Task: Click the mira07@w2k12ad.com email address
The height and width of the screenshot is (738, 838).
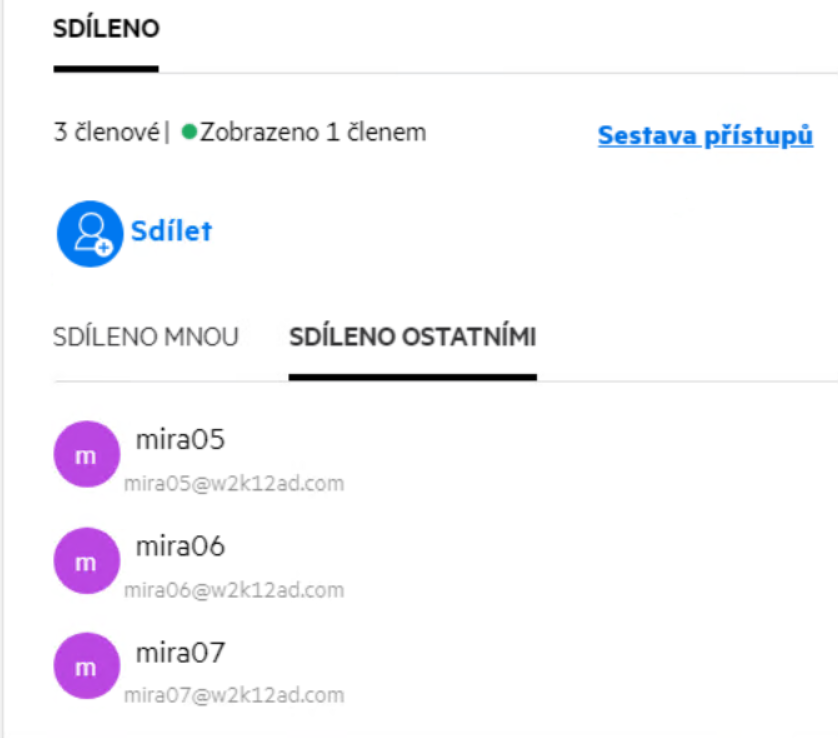Action: 234,695
